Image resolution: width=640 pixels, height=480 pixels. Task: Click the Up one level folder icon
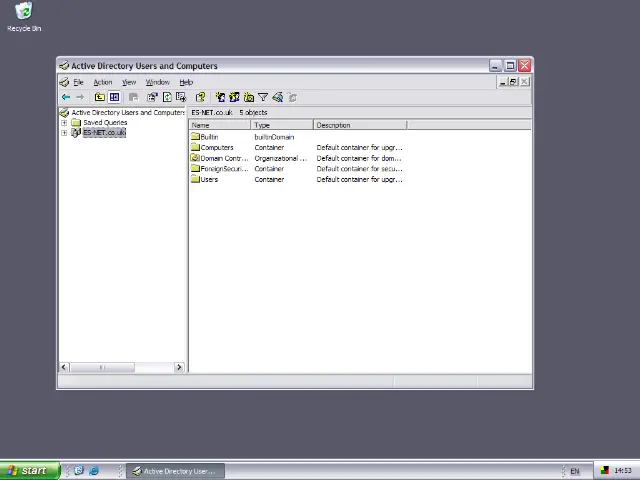click(x=100, y=97)
